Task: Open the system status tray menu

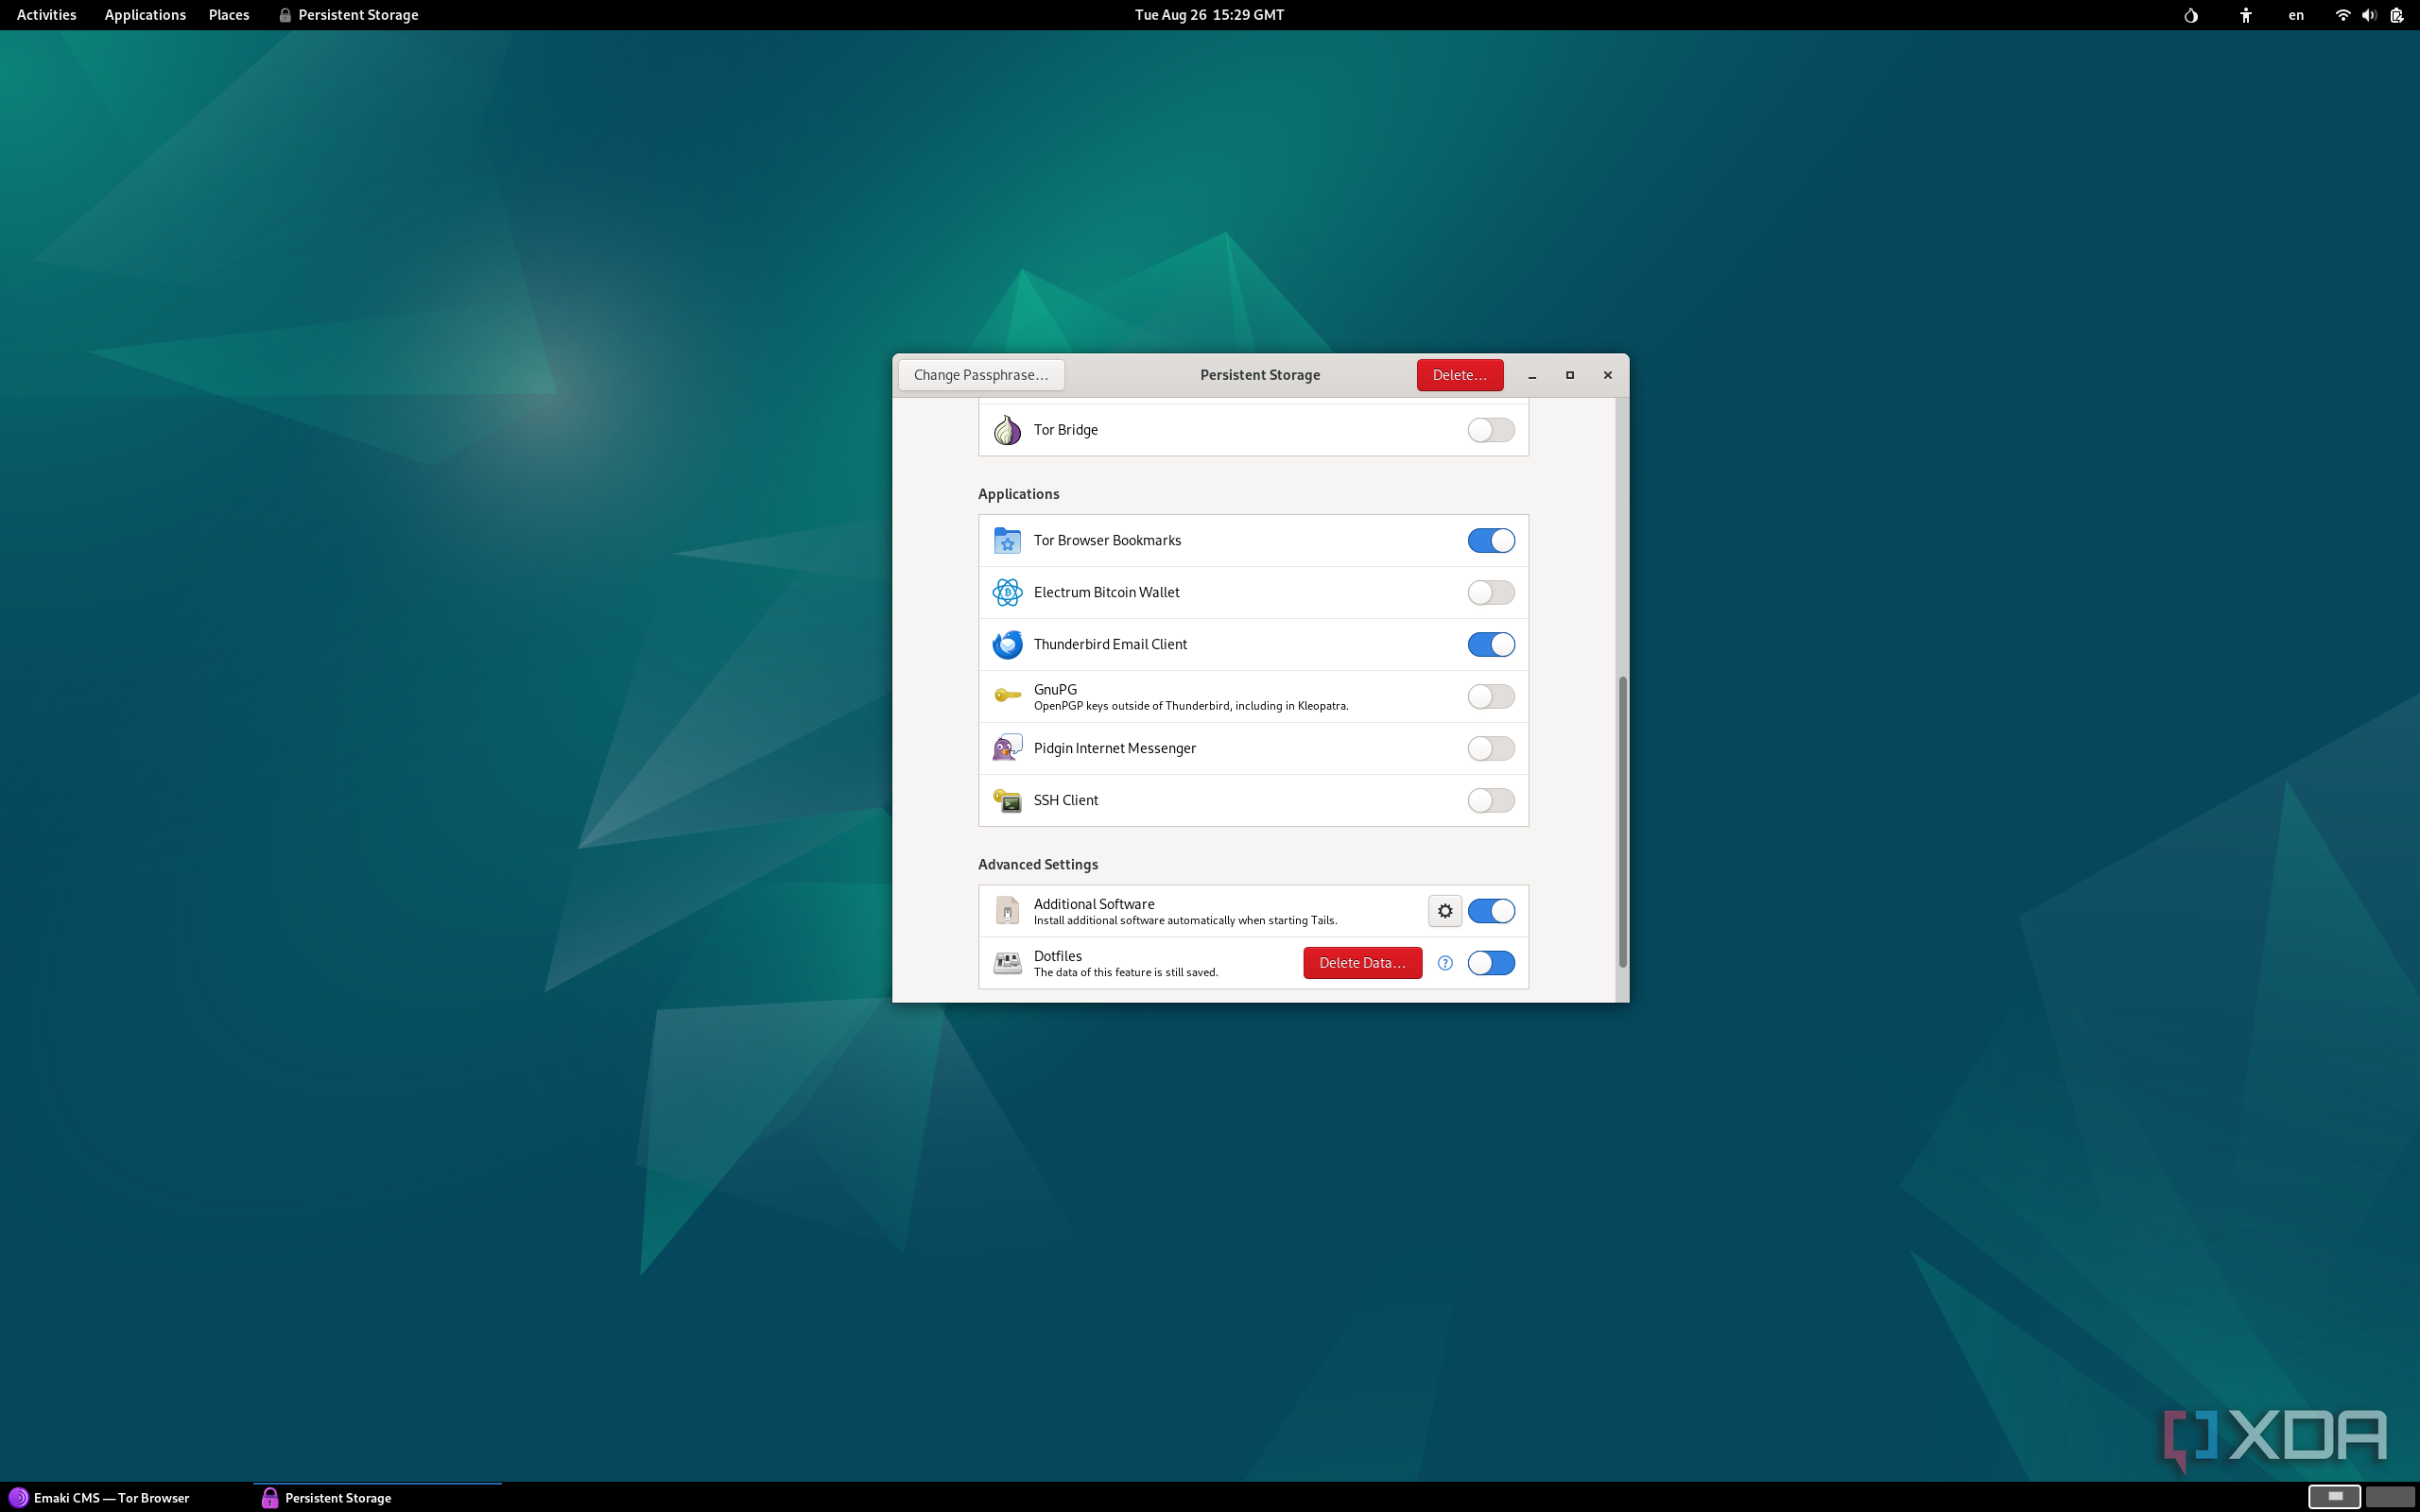Action: 2368,15
